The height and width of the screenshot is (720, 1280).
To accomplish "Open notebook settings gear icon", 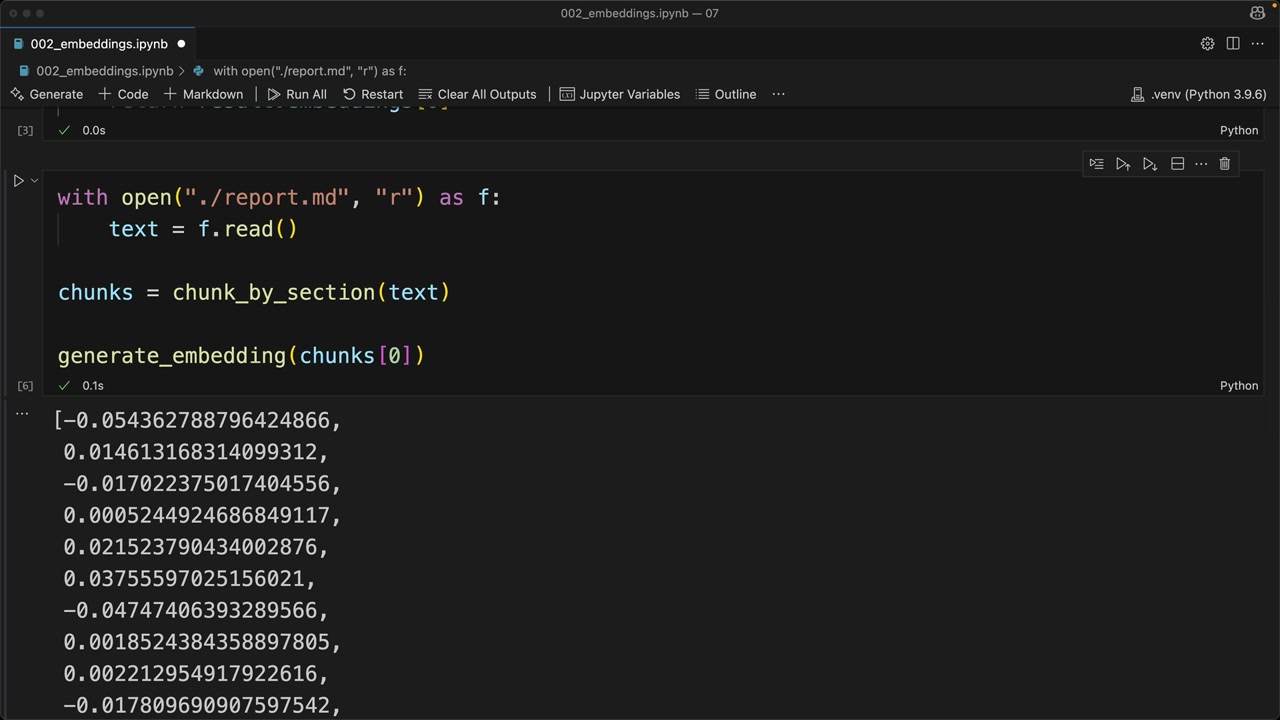I will click(x=1207, y=44).
